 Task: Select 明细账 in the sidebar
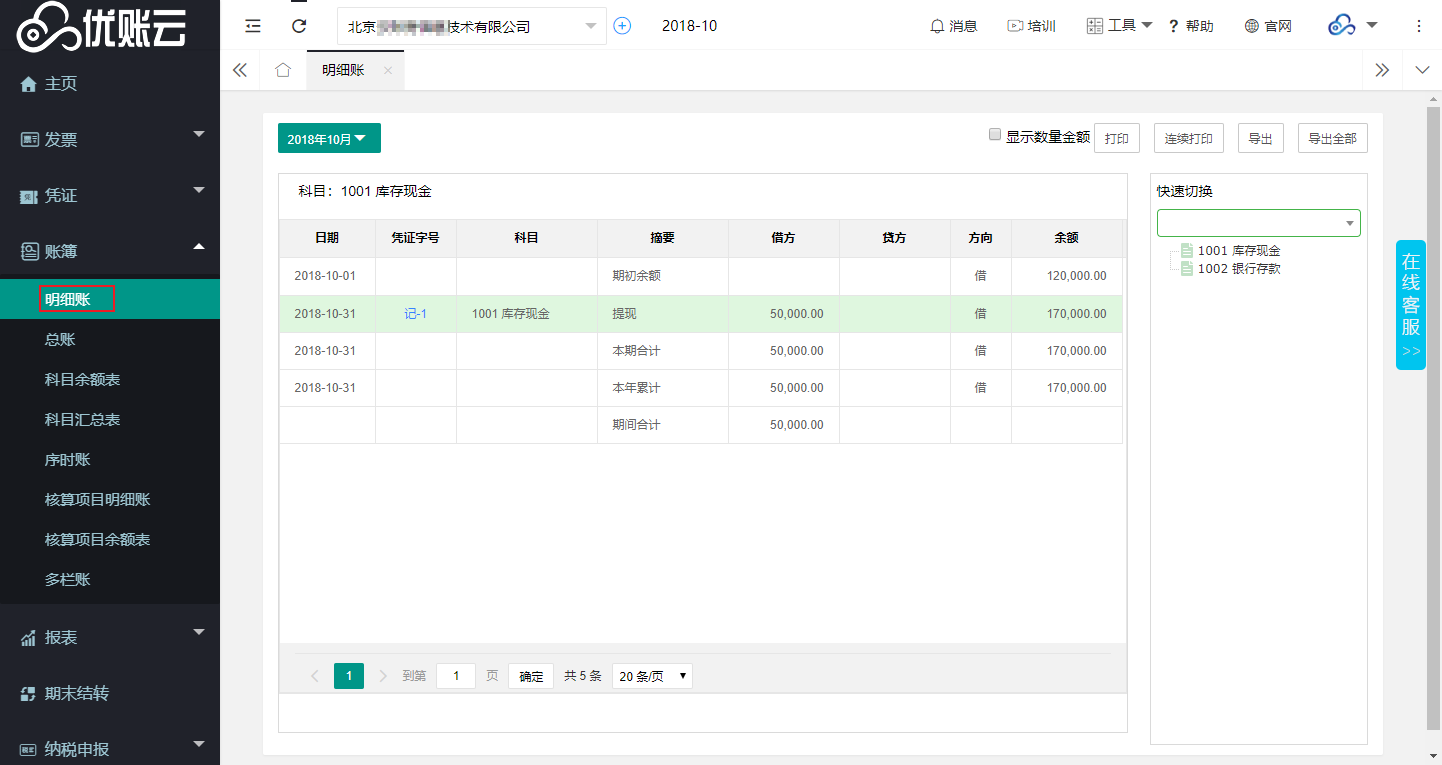pyautogui.click(x=110, y=299)
